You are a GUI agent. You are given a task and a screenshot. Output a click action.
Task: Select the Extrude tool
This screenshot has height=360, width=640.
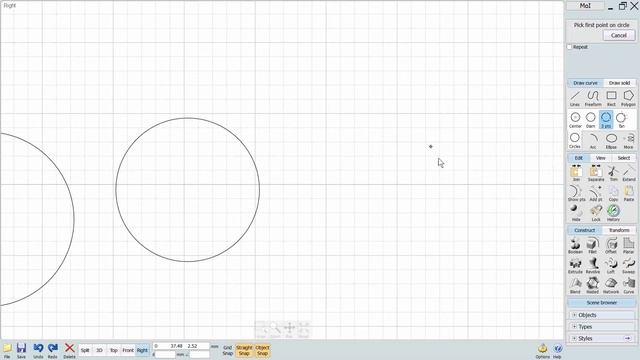(575, 265)
